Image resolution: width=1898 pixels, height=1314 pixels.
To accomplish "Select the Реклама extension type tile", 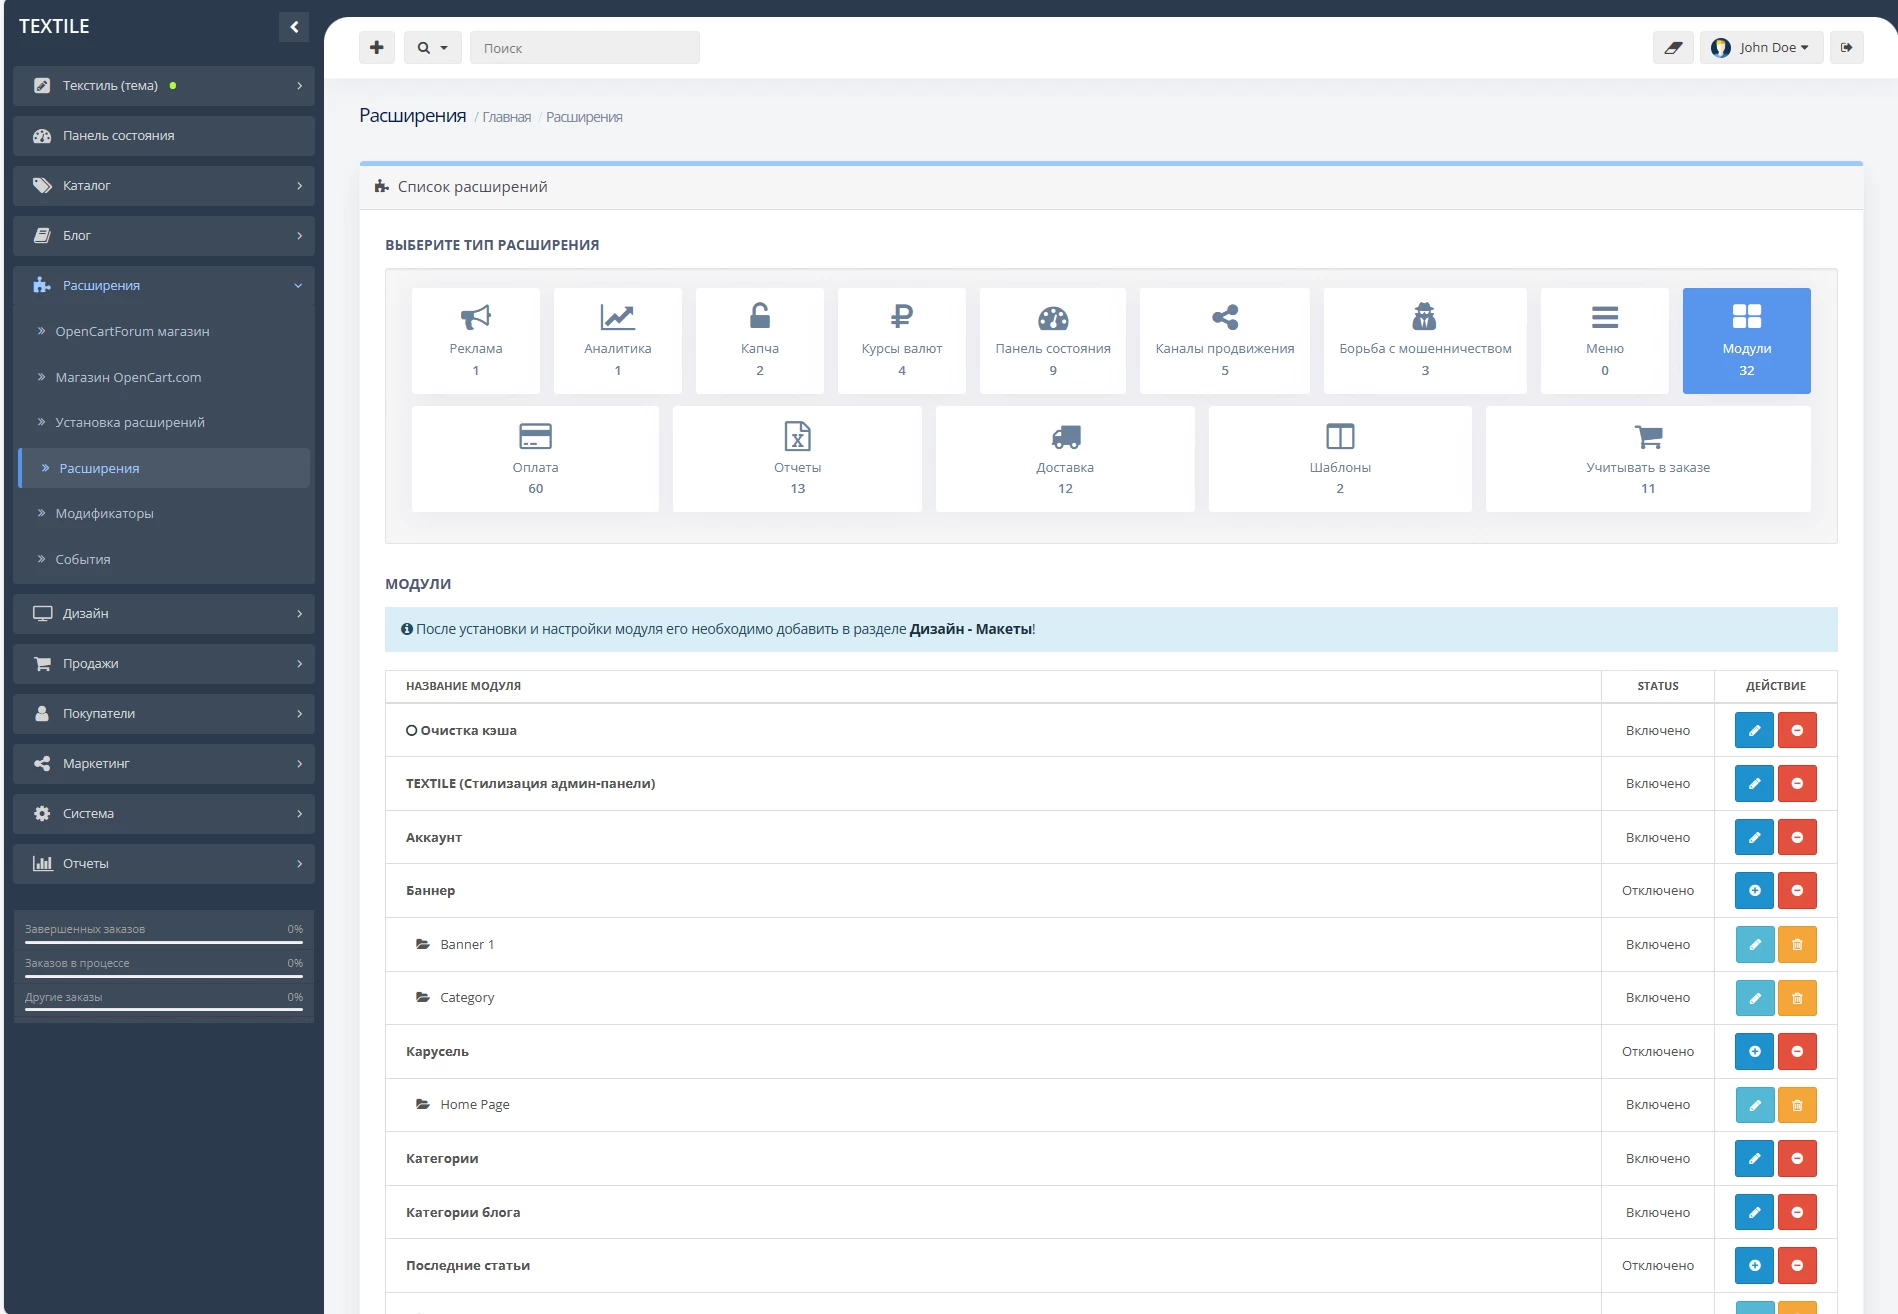I will (476, 341).
